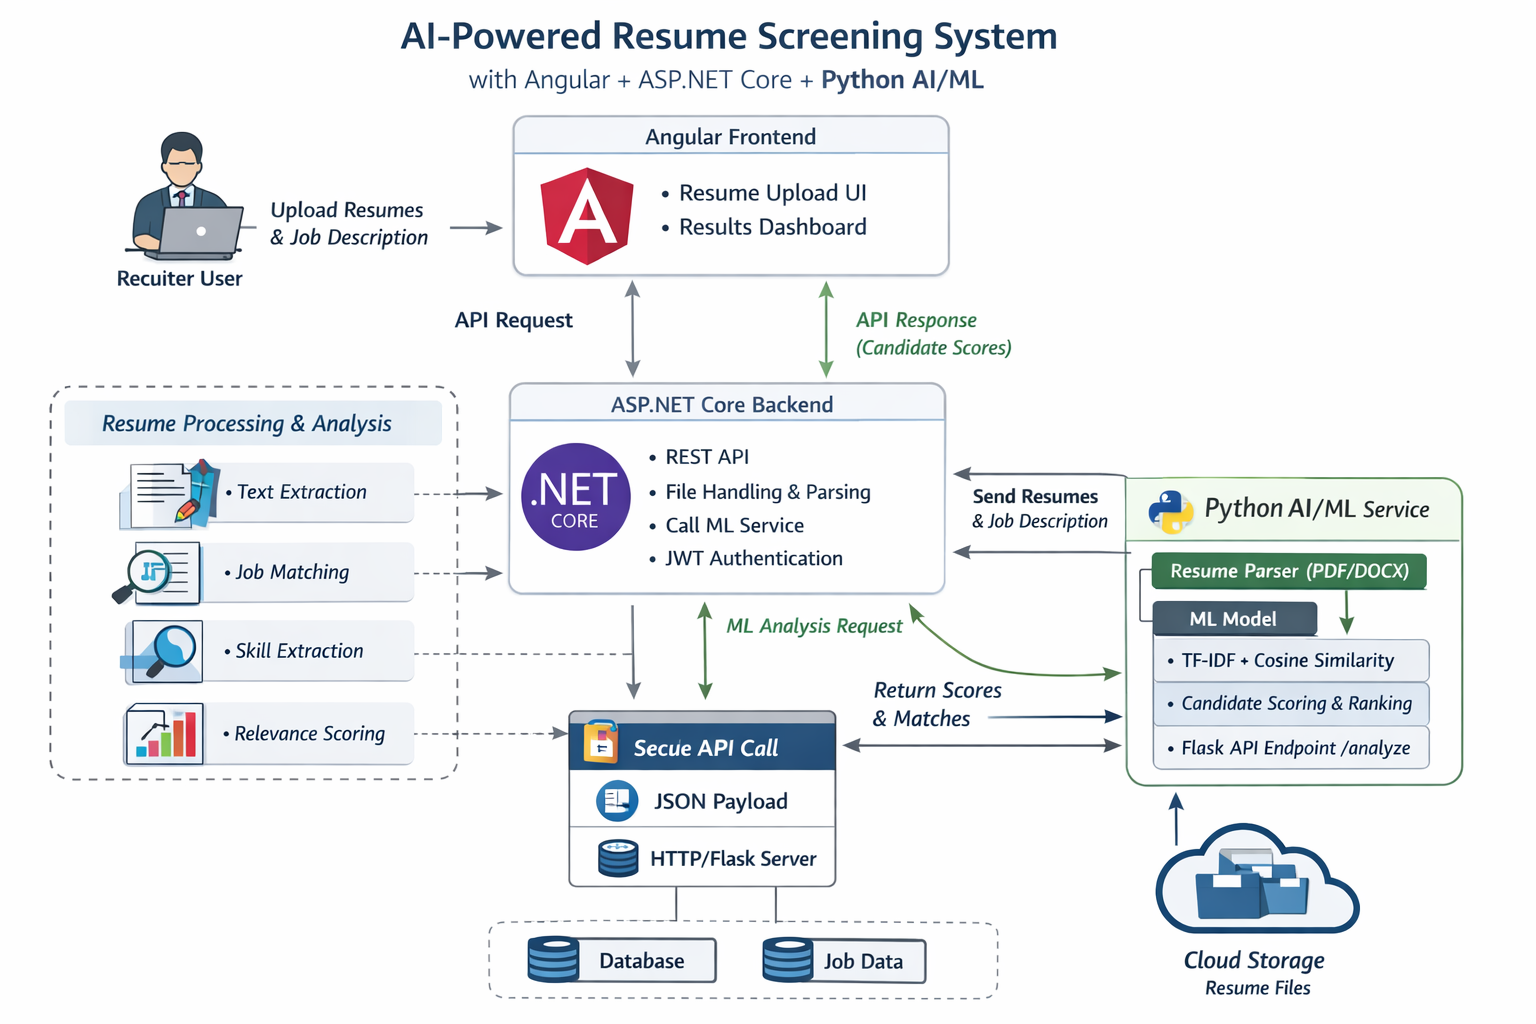
Task: Click the (Candidate Scores) text
Action: 934,348
